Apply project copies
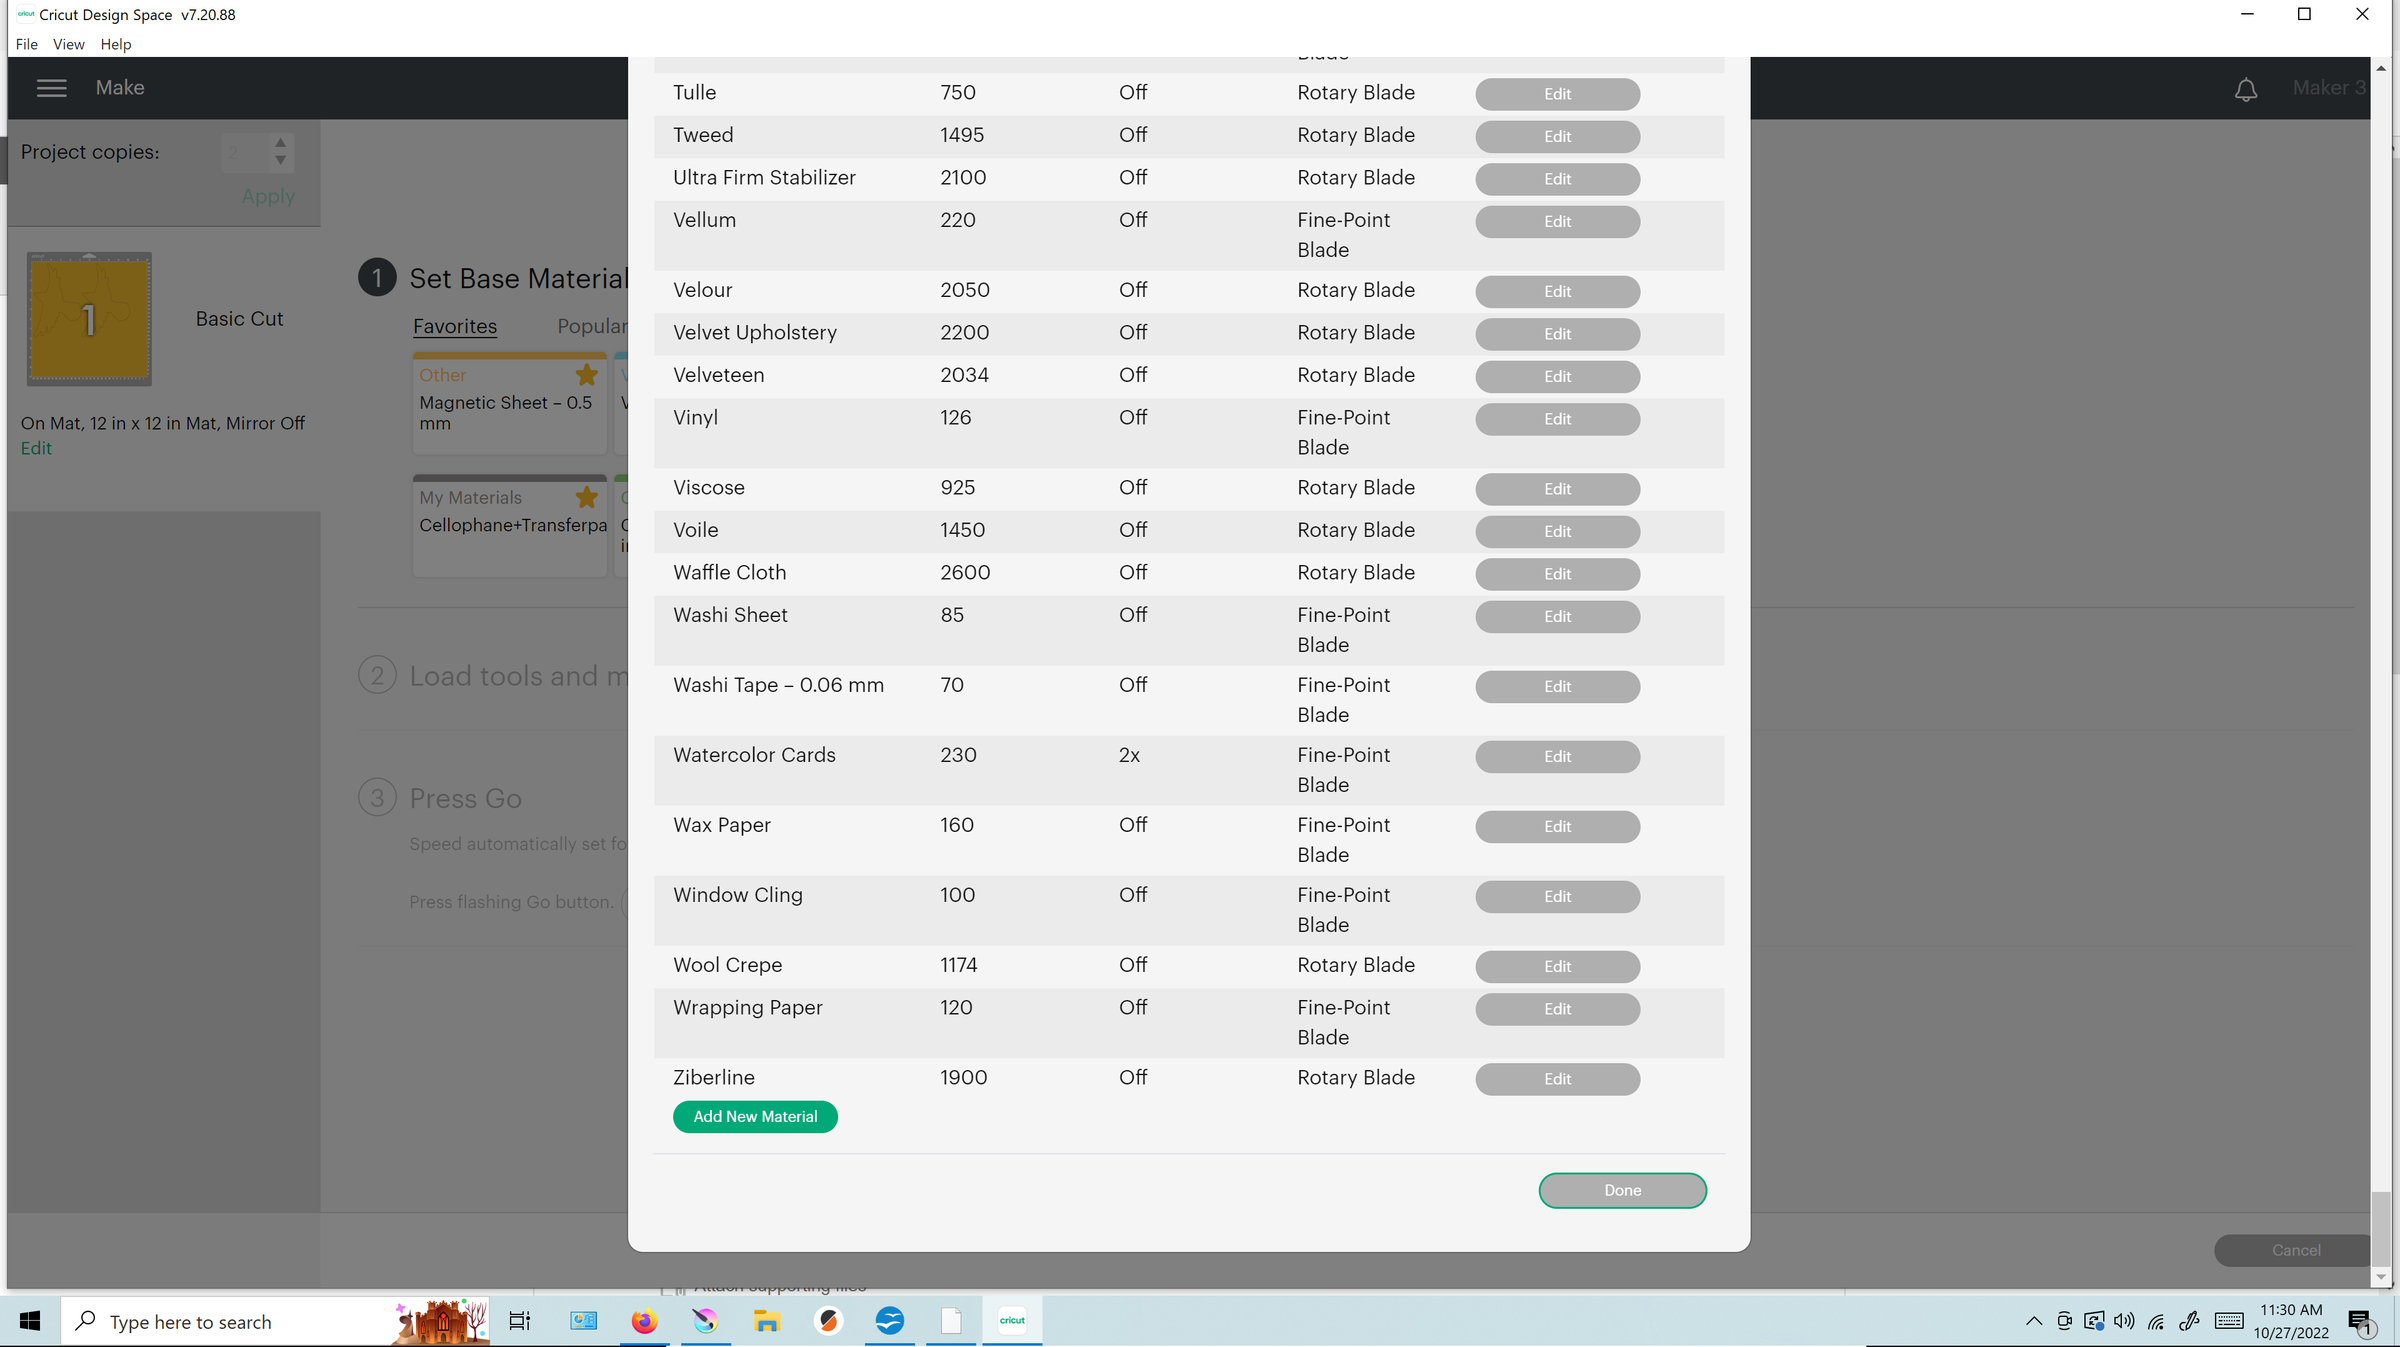The width and height of the screenshot is (2400, 1347). (268, 196)
